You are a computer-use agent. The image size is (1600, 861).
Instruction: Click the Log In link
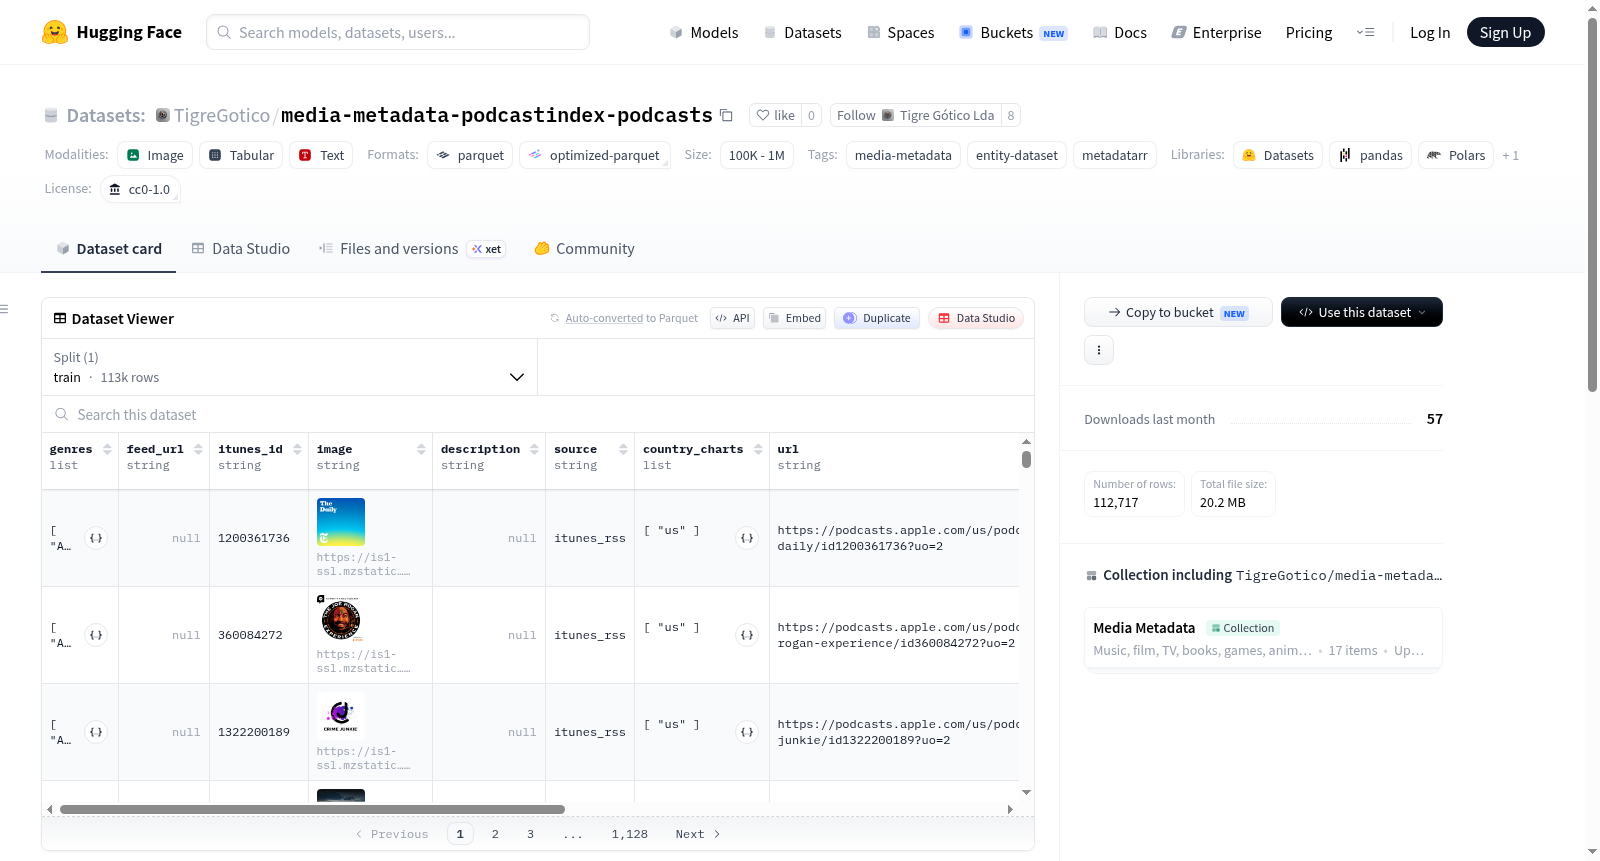pyautogui.click(x=1430, y=32)
